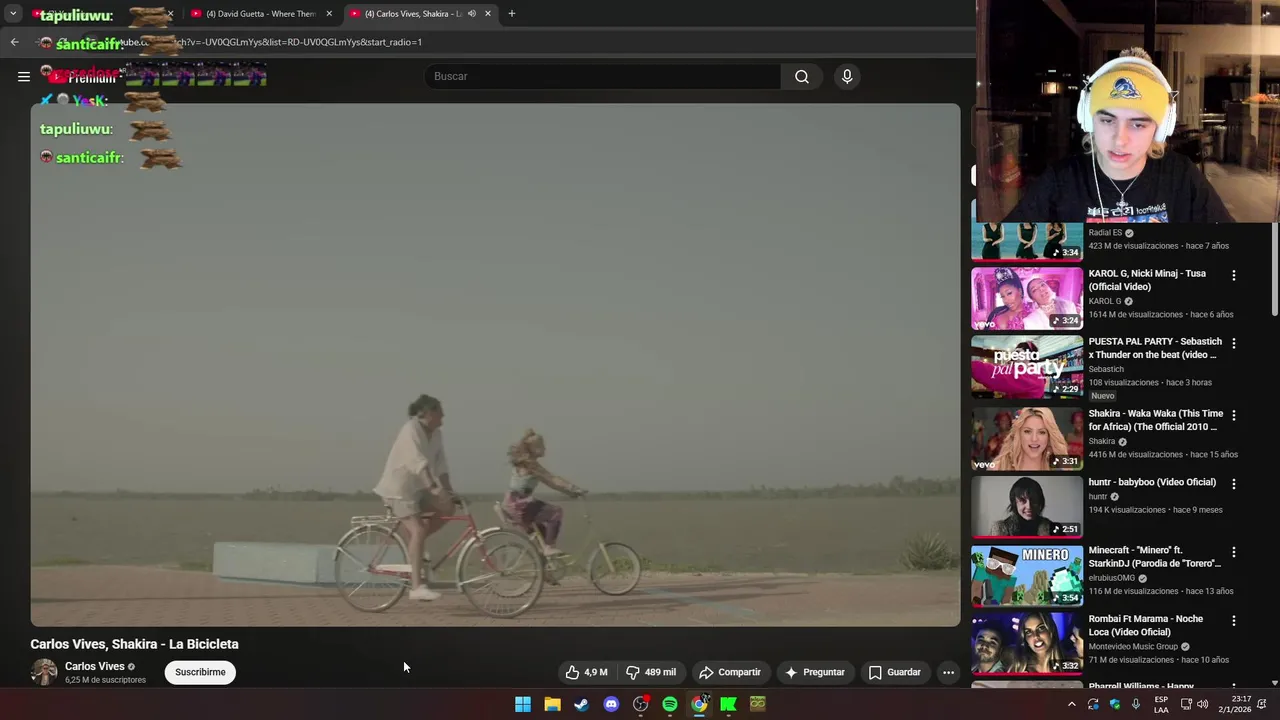Click the volume icon in system tray
This screenshot has height=720, width=1280.
1203,704
